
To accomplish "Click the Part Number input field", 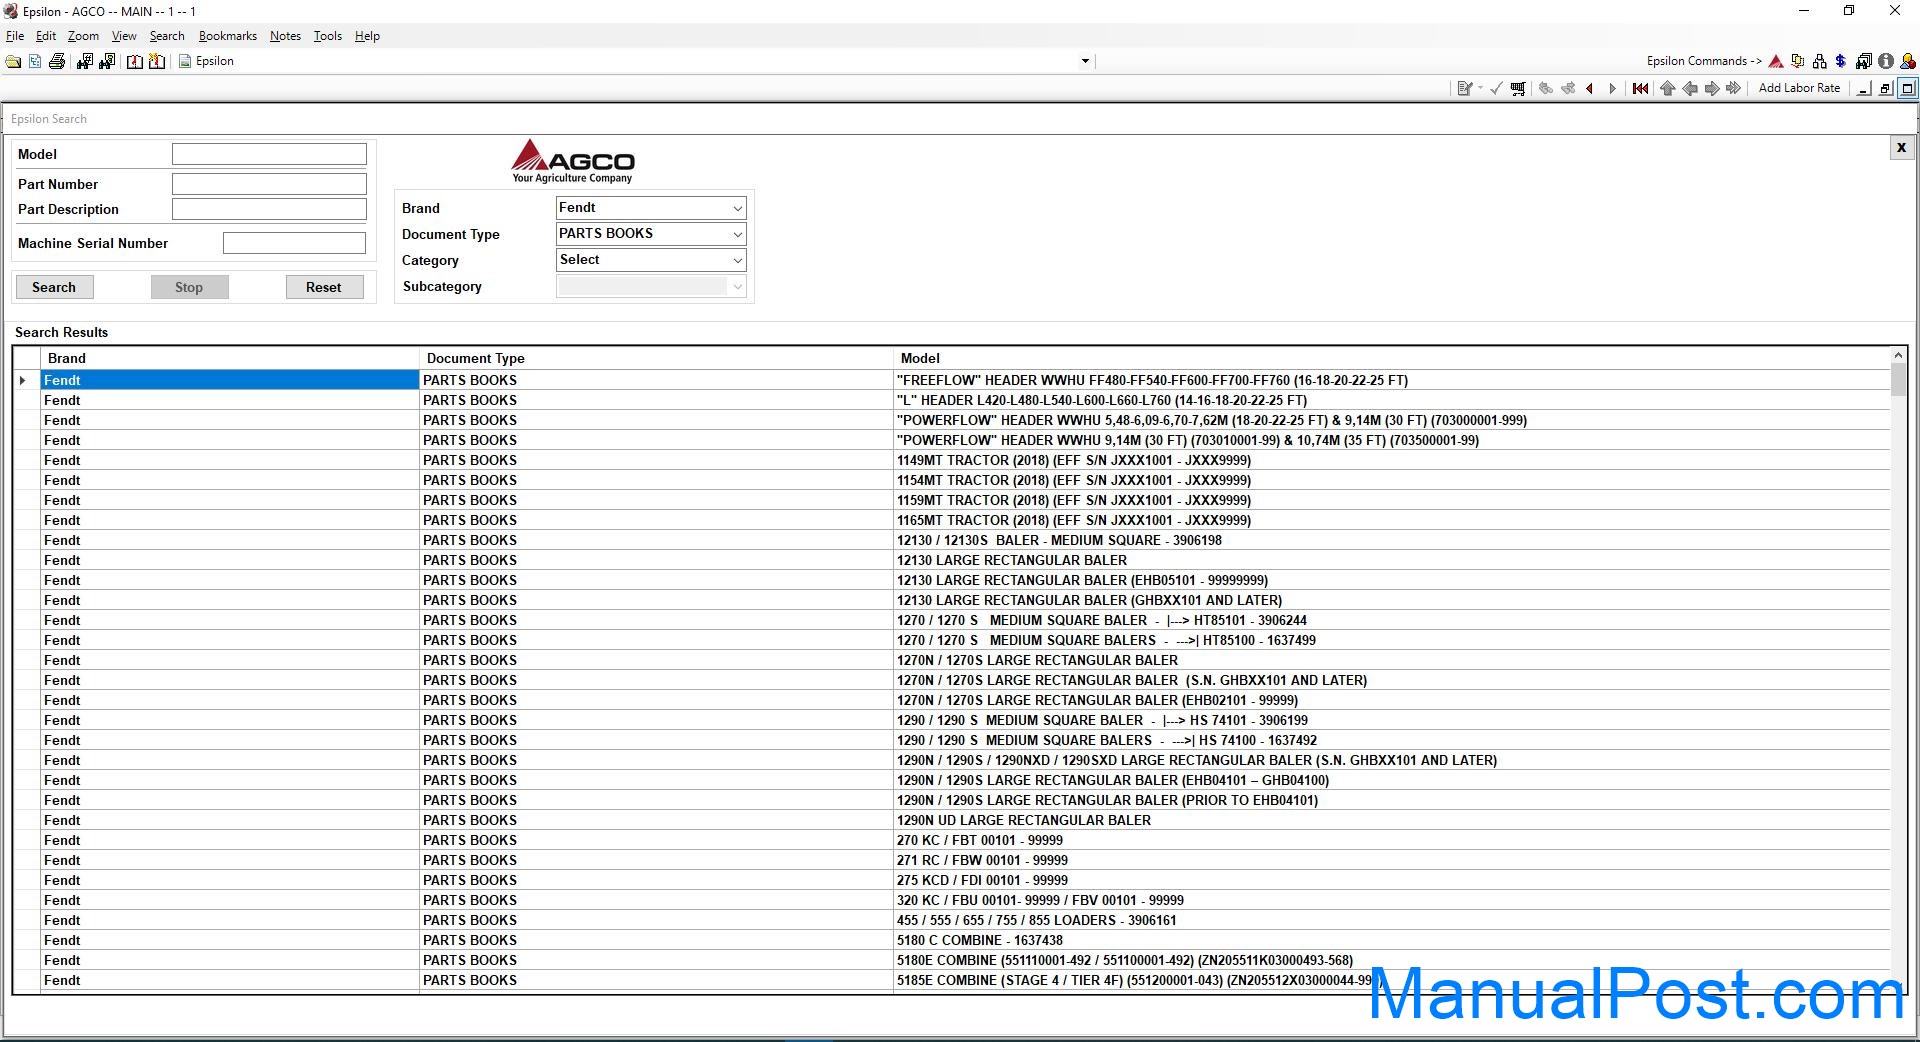I will click(269, 184).
